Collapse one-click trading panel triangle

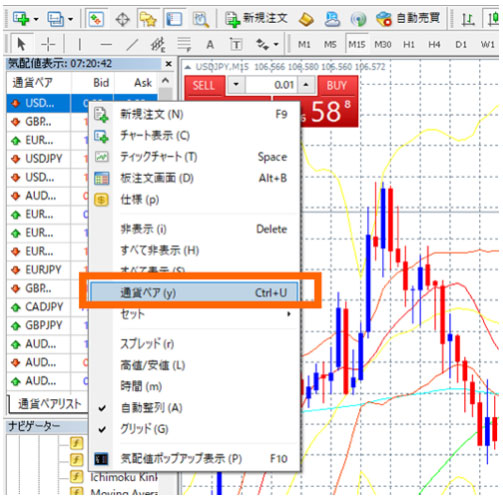pyautogui.click(x=188, y=67)
